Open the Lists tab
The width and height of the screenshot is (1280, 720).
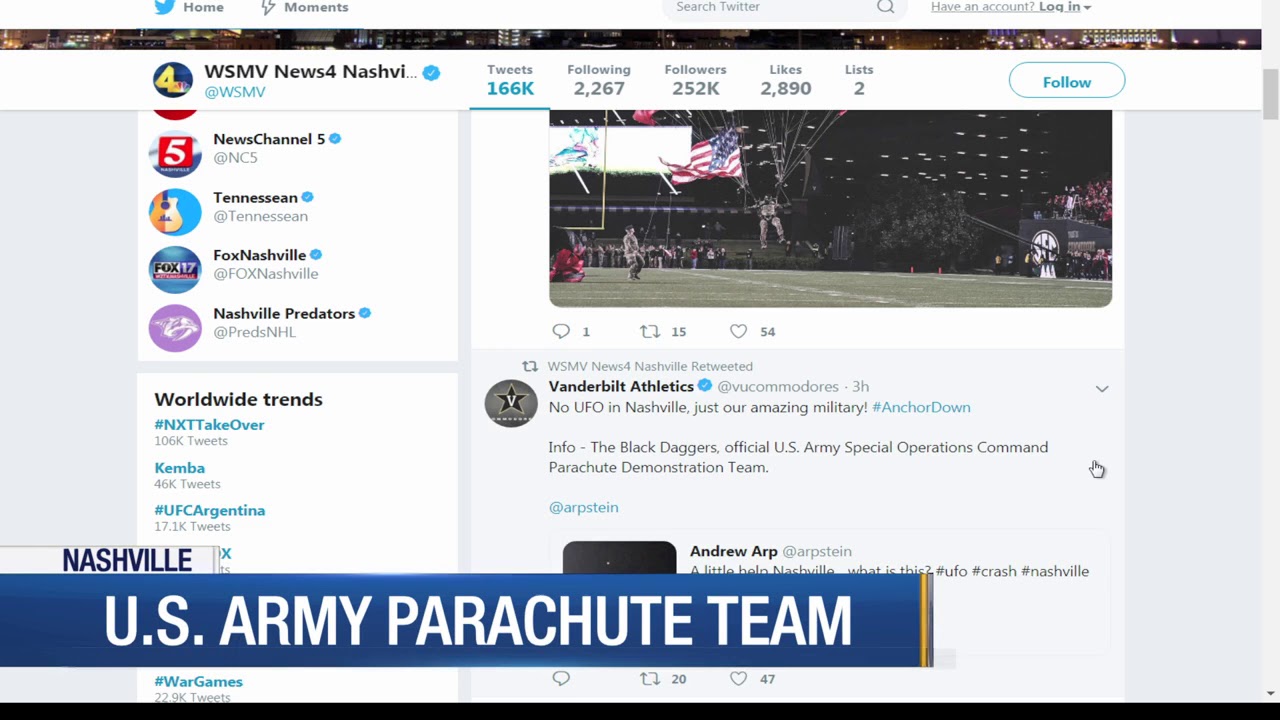coord(859,80)
